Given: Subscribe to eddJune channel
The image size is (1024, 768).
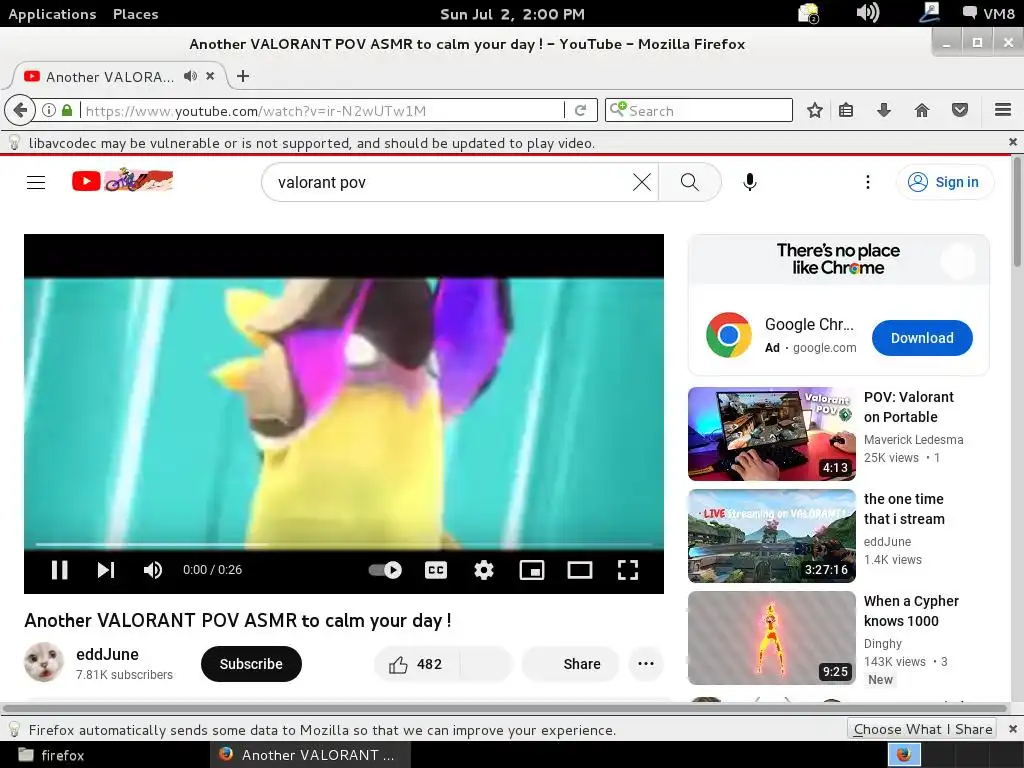Looking at the screenshot, I should pyautogui.click(x=251, y=664).
